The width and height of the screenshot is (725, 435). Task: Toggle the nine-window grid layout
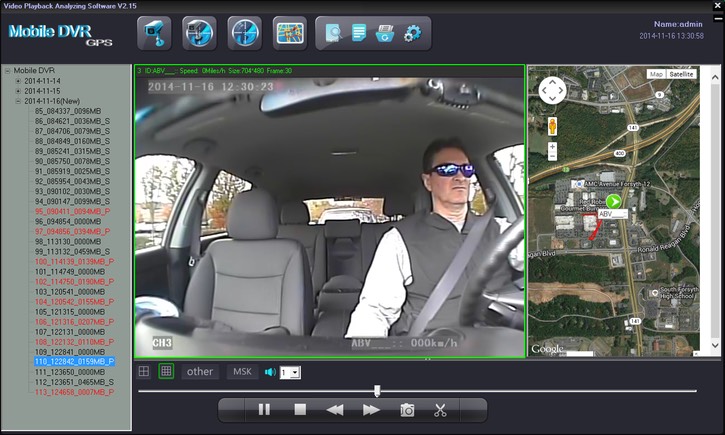tap(166, 372)
